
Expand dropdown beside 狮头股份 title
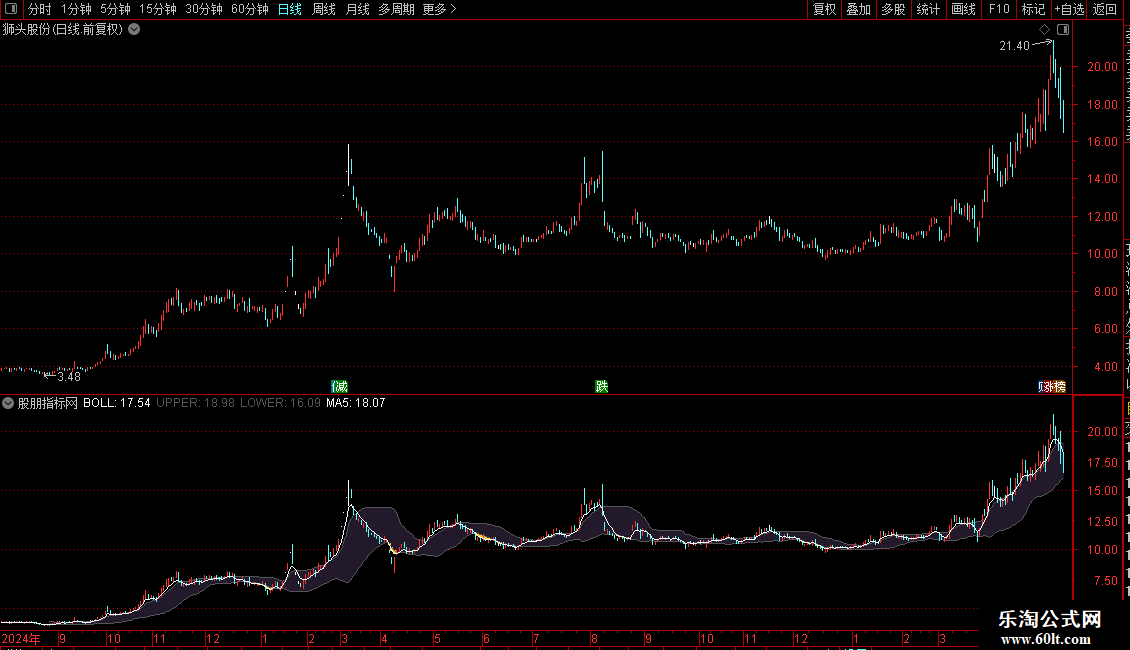click(x=134, y=30)
